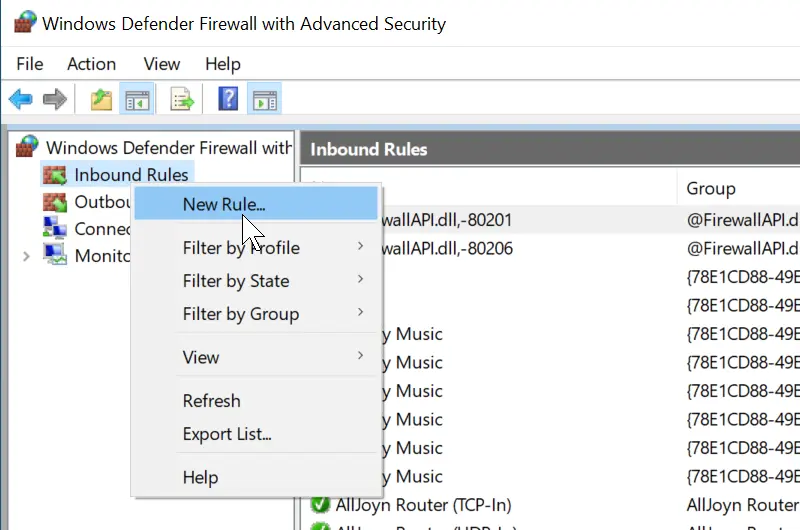This screenshot has height=530, width=800.
Task: Choose New Rule... from the context menu
Action: pyautogui.click(x=224, y=204)
